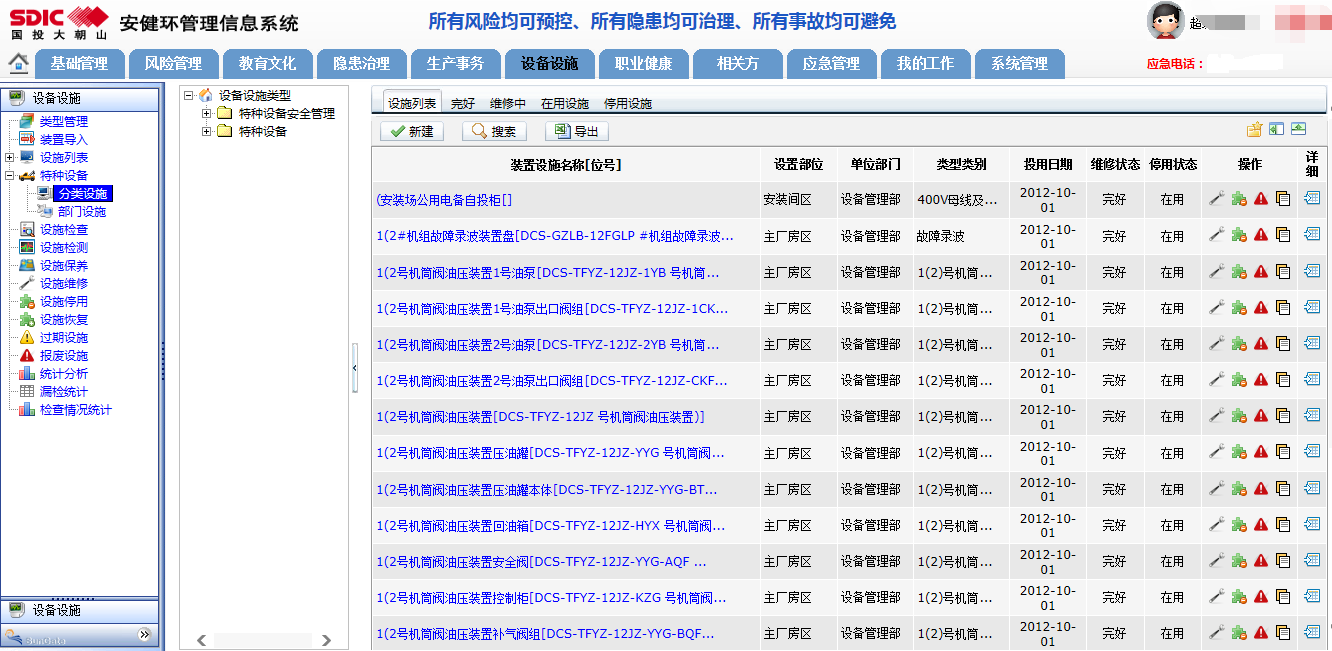Click copy icon in the 安装间区 row

1283,199
